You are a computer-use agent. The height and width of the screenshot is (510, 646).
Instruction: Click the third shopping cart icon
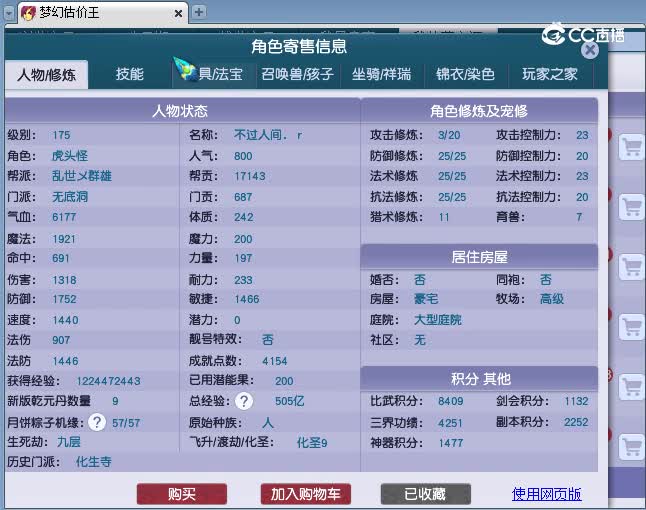point(632,267)
